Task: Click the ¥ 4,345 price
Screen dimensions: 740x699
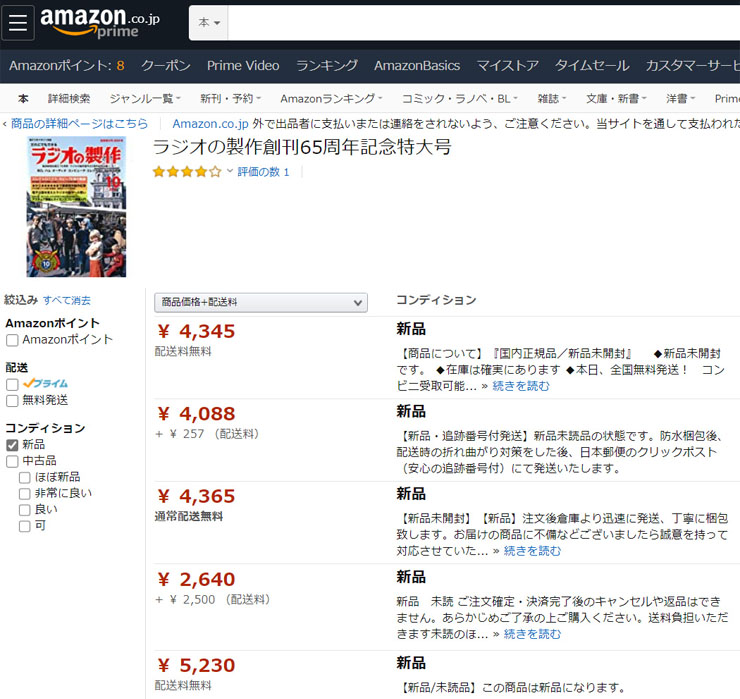Action: pyautogui.click(x=196, y=331)
